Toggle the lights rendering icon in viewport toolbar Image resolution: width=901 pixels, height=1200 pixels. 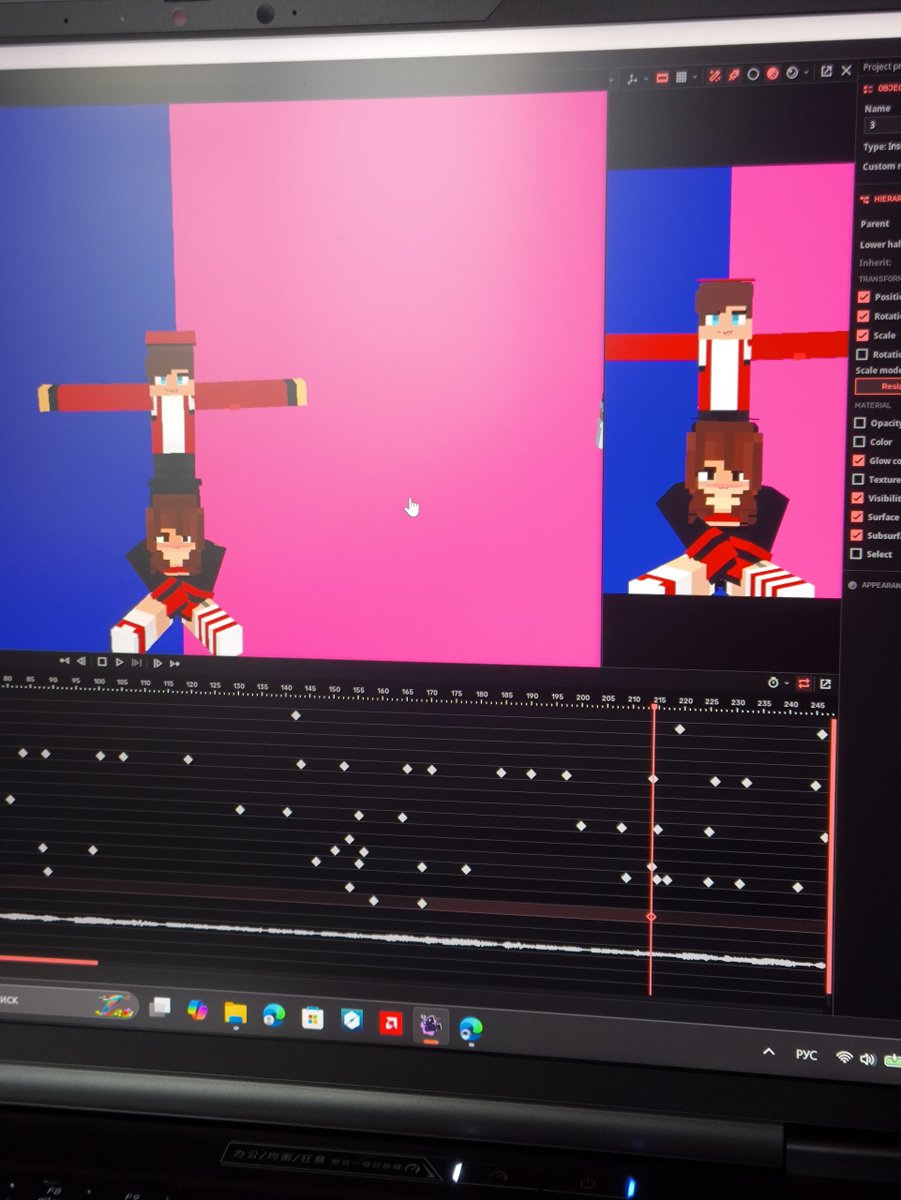tap(715, 77)
